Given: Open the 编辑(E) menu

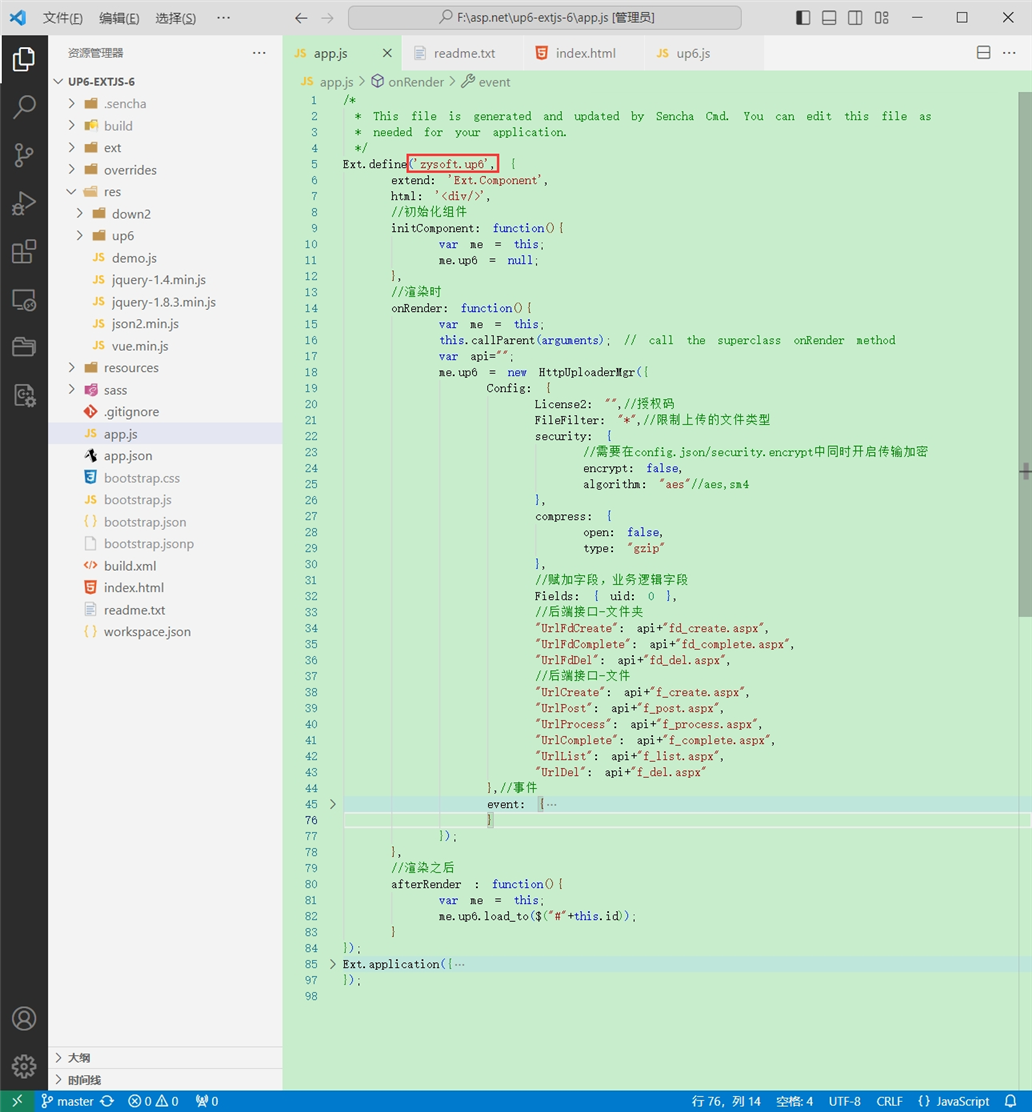Looking at the screenshot, I should (x=119, y=18).
